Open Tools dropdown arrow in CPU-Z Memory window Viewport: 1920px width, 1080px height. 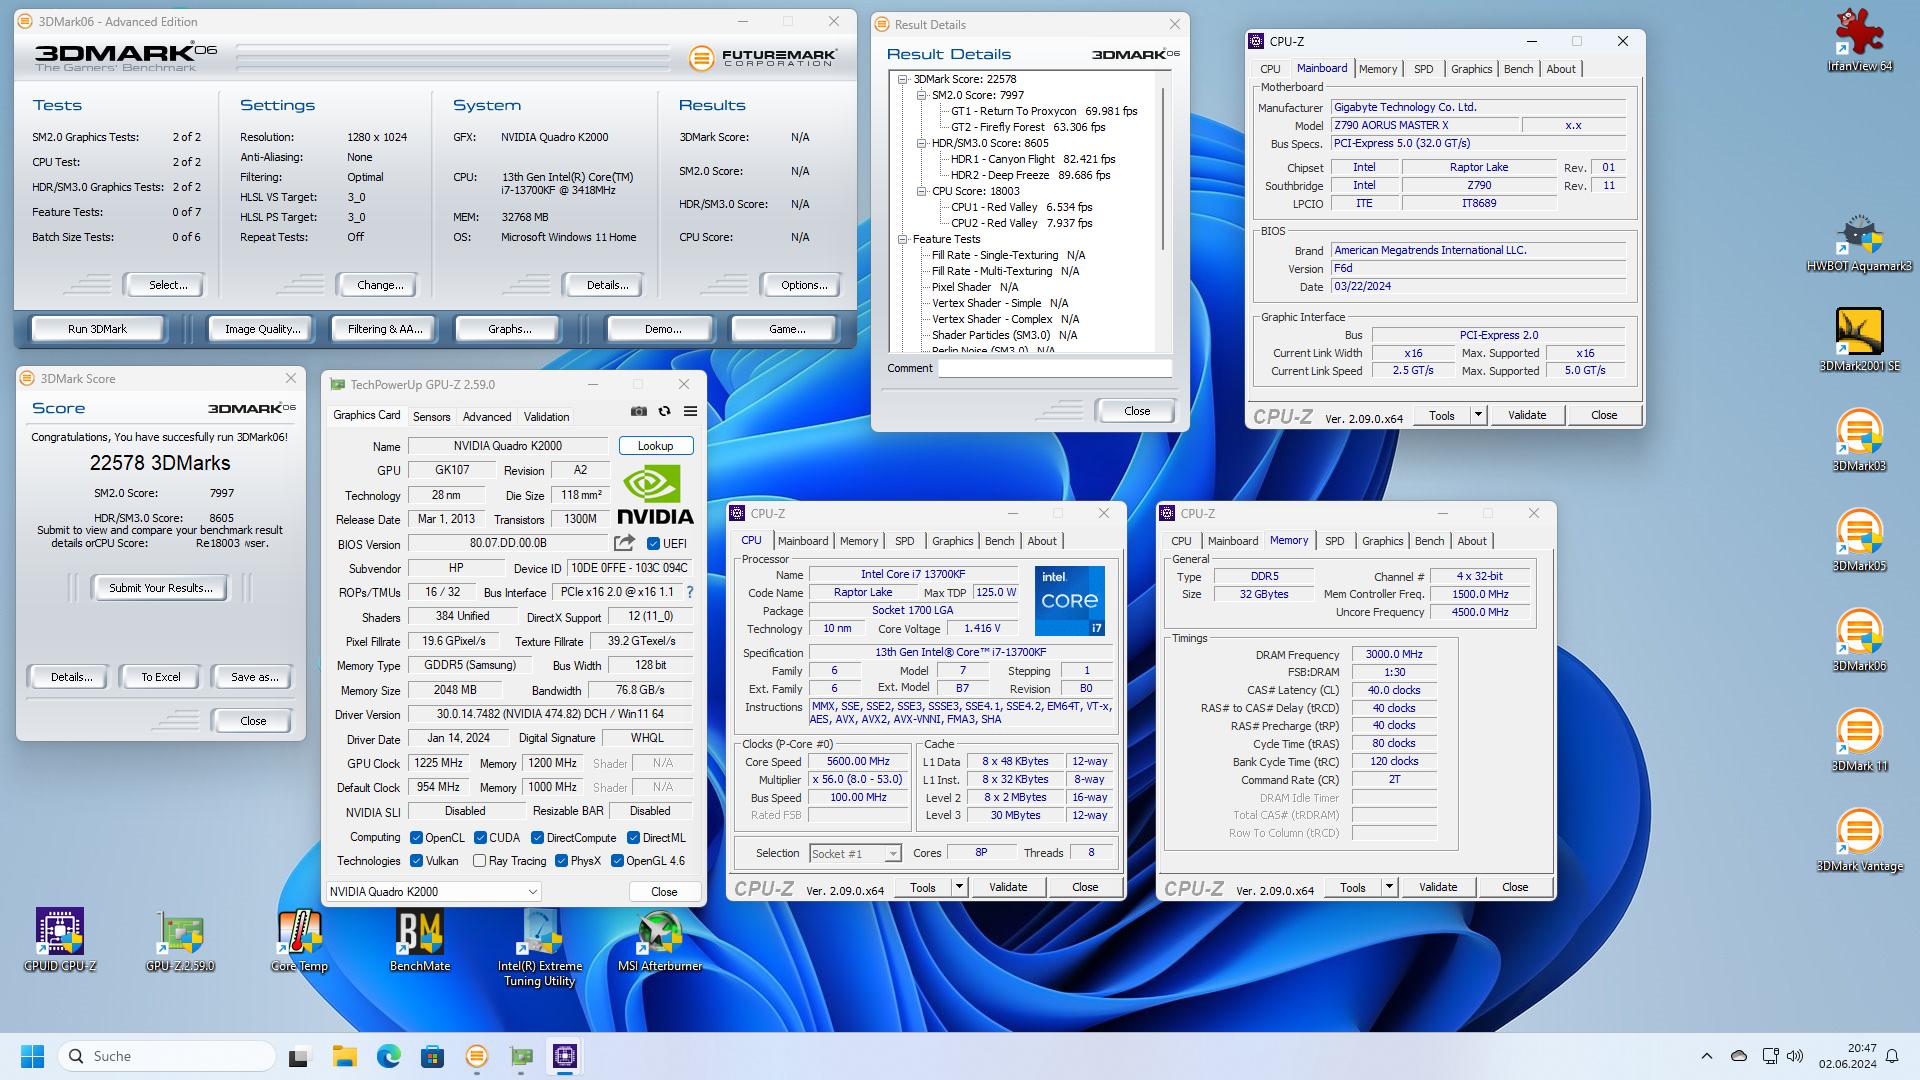point(1389,887)
